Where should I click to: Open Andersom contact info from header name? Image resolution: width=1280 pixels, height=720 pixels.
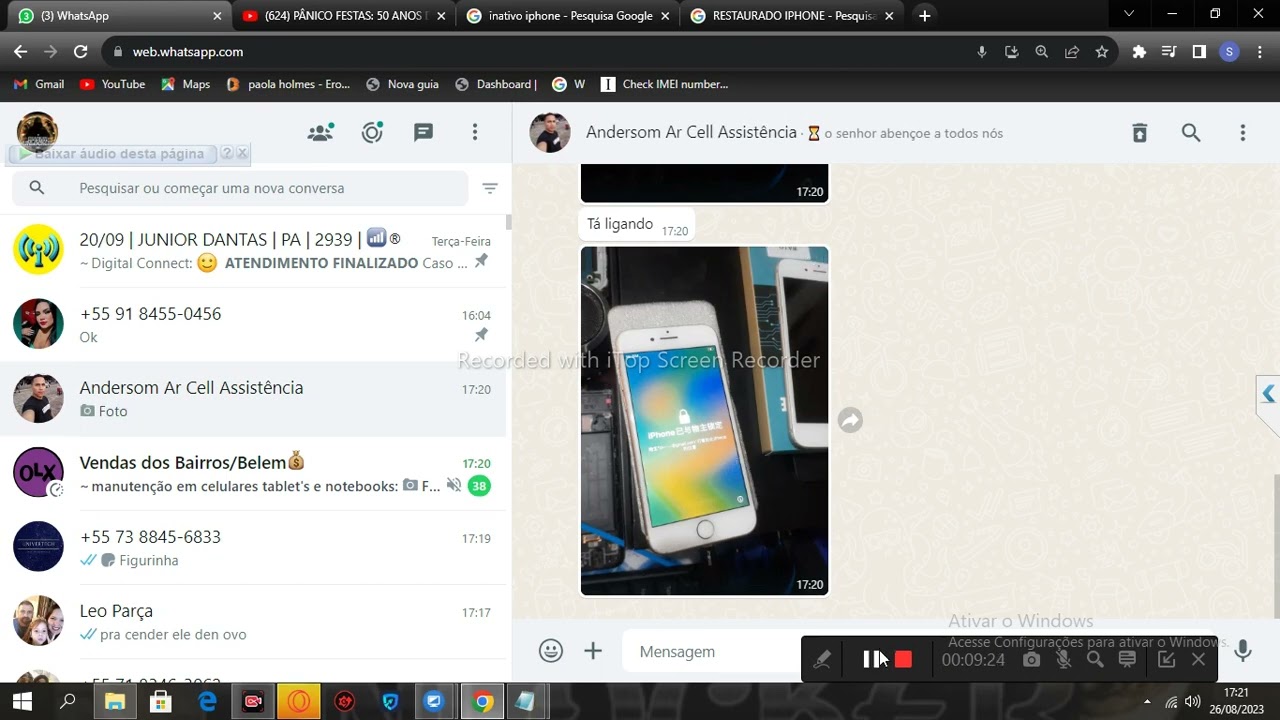click(x=691, y=132)
